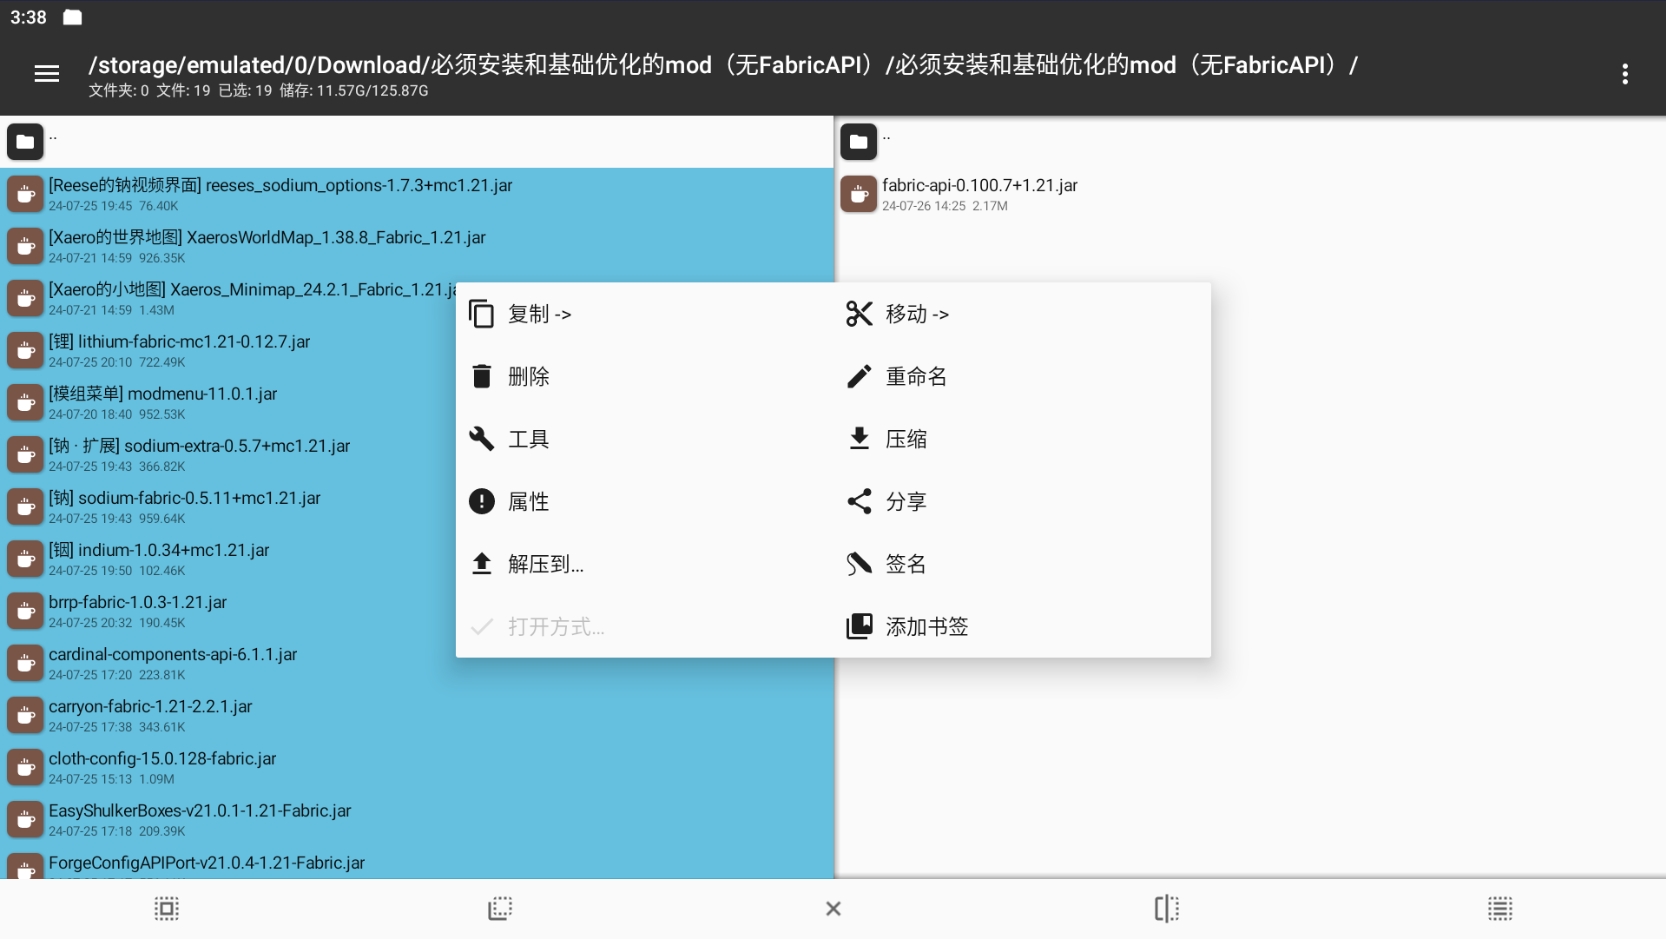Screen dimensions: 1666x939
Task: Open 属性 for the selected files
Action: 644,502
